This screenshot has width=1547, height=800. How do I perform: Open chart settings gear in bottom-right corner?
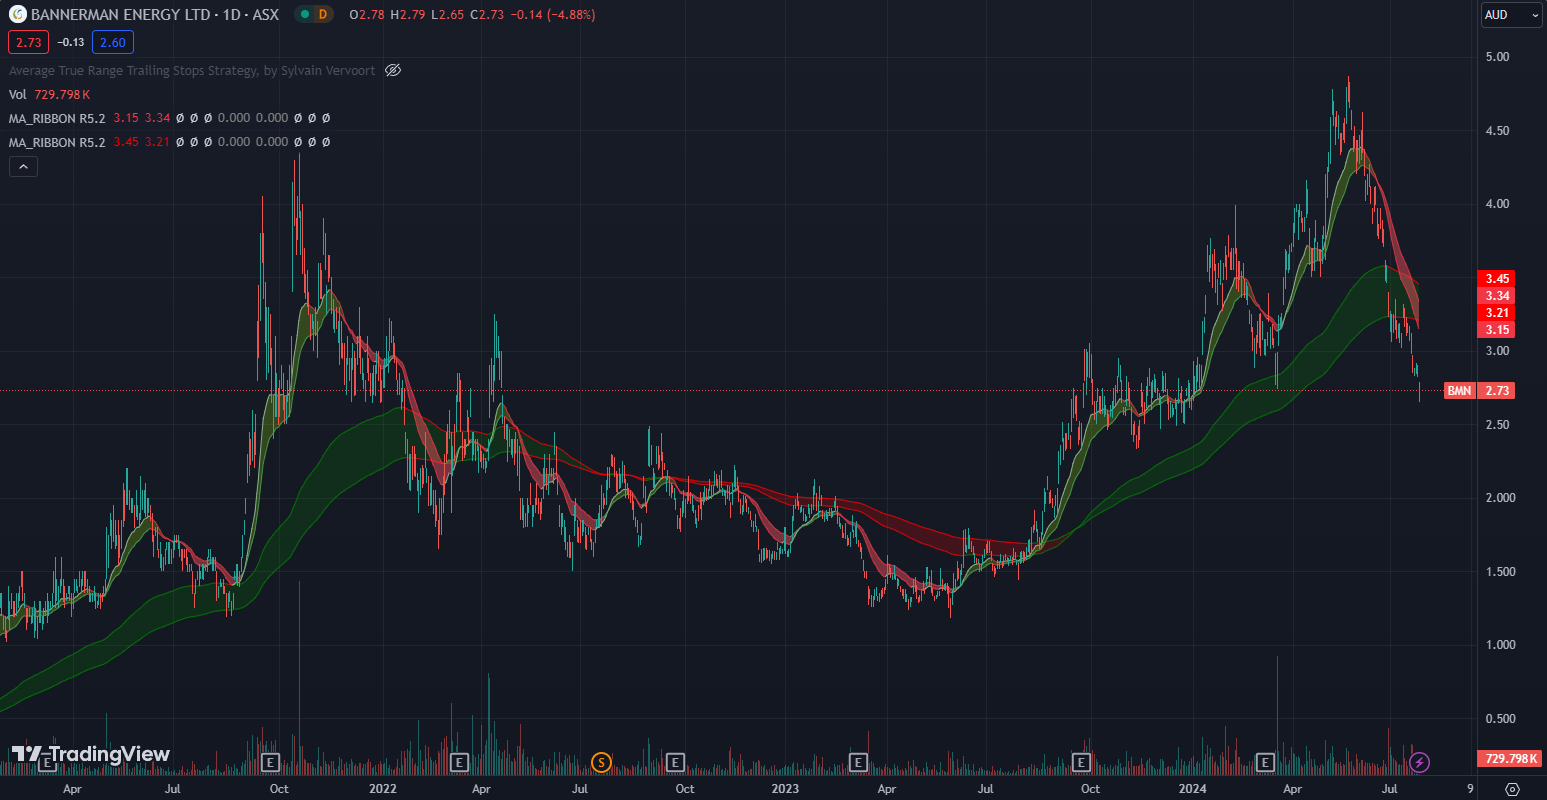1512,789
